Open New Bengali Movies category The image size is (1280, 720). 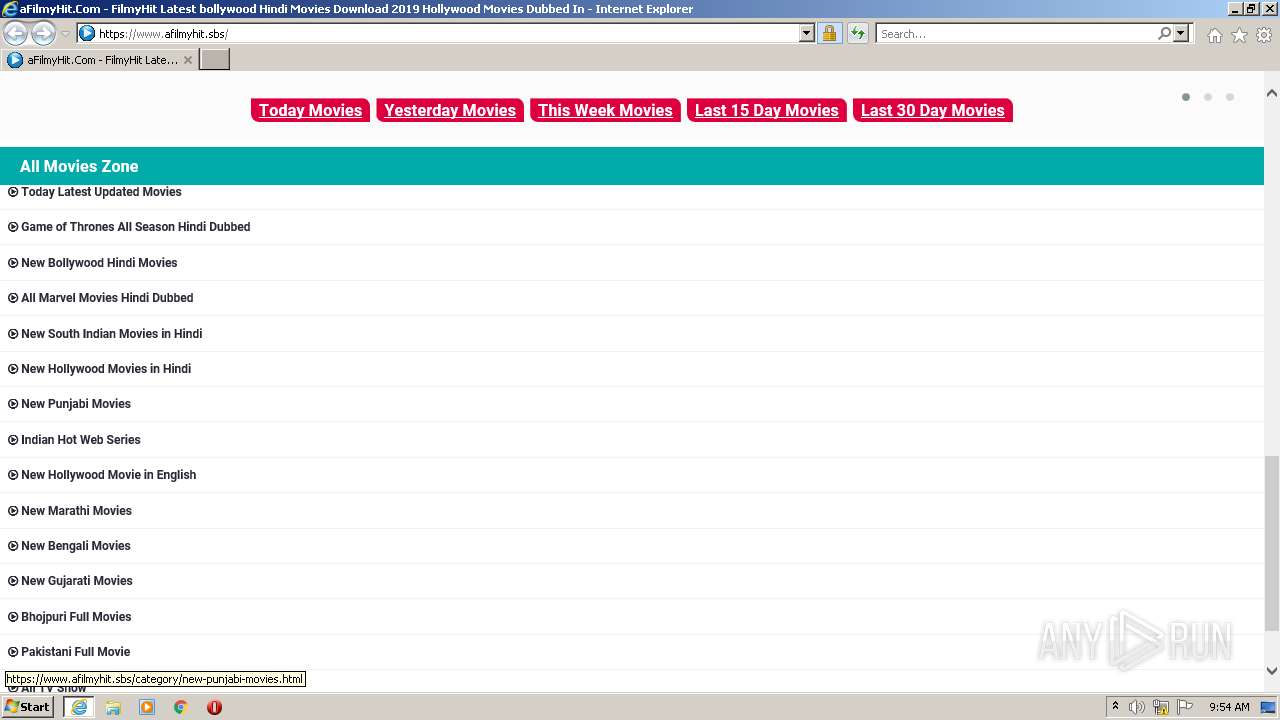pos(70,546)
